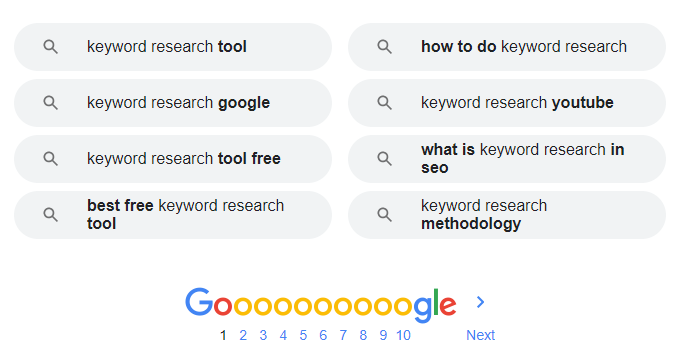
Task: Select the 'keyword research methodology' suggestion
Action: click(507, 215)
